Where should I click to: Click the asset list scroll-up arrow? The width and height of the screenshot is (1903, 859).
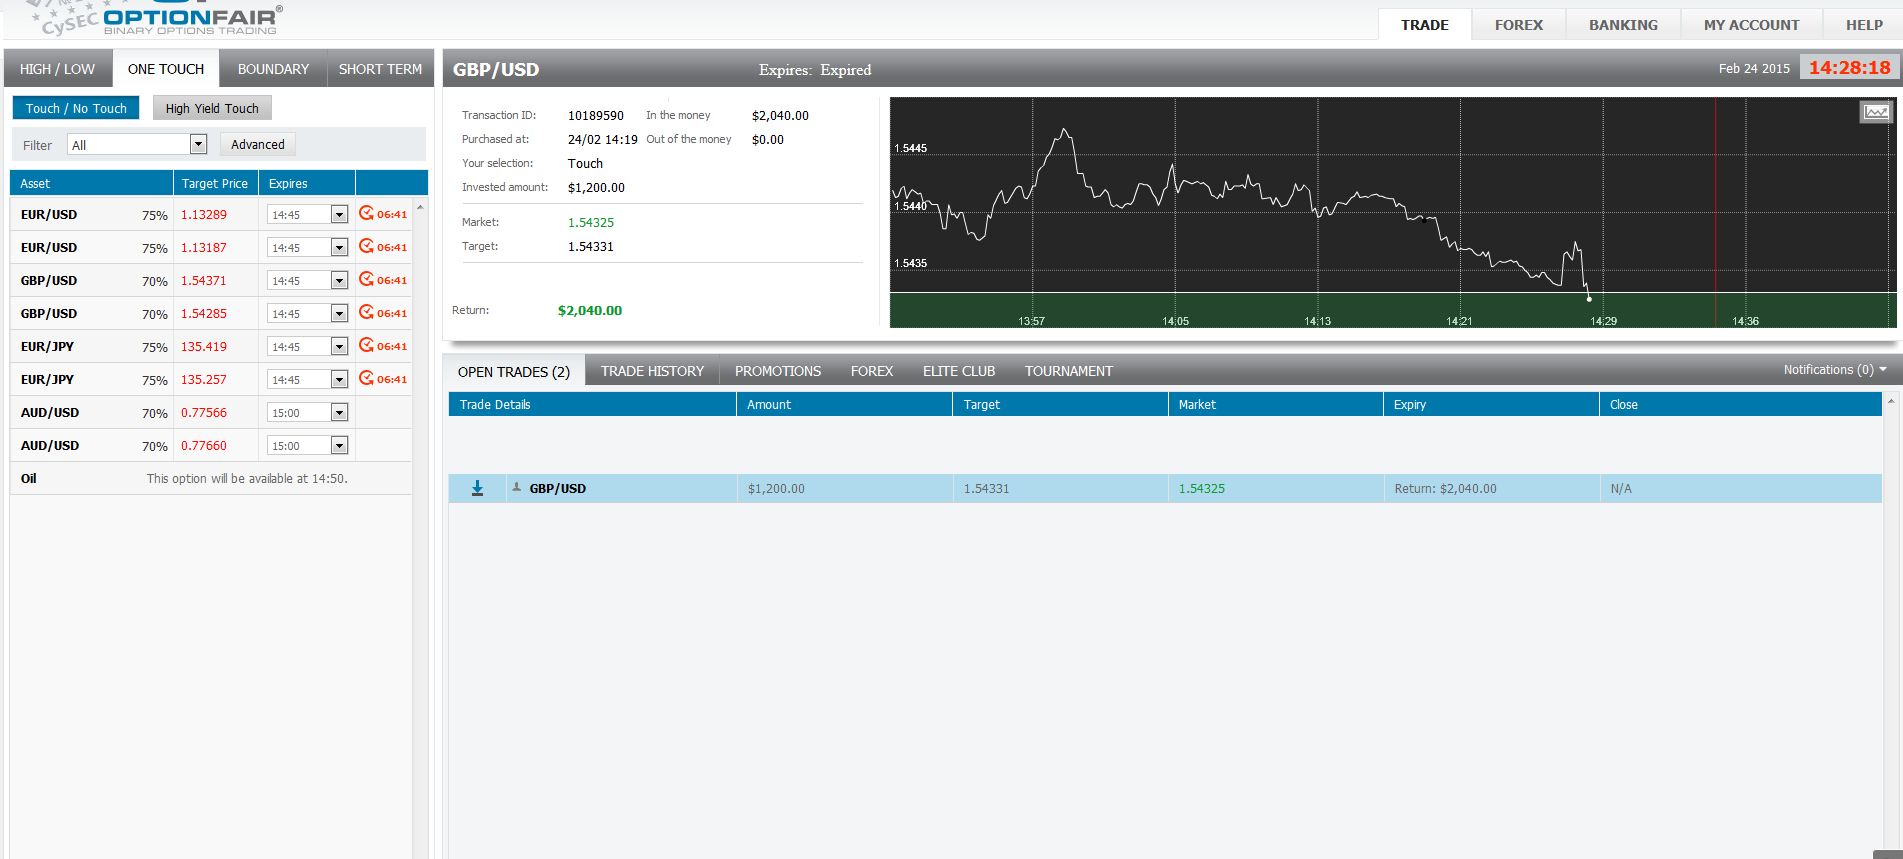point(420,207)
